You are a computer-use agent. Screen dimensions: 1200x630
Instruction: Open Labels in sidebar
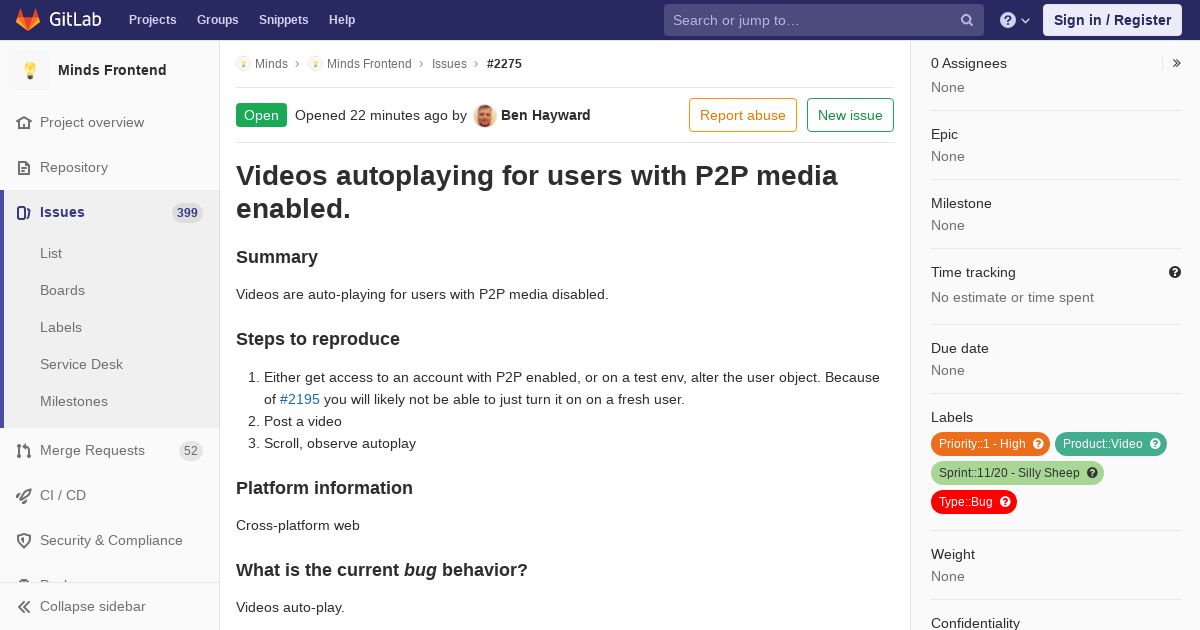[x=61, y=328]
